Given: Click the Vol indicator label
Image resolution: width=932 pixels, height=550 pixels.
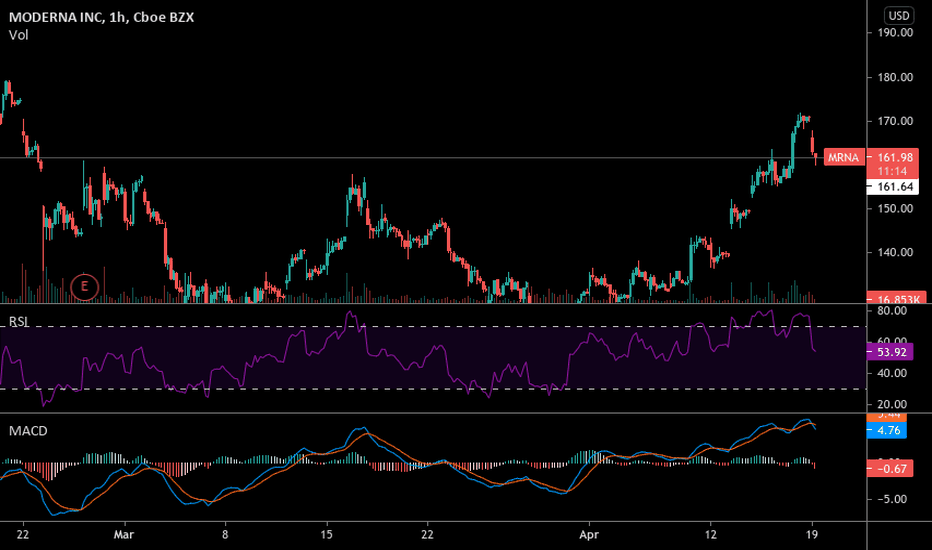Looking at the screenshot, I should click(x=18, y=35).
